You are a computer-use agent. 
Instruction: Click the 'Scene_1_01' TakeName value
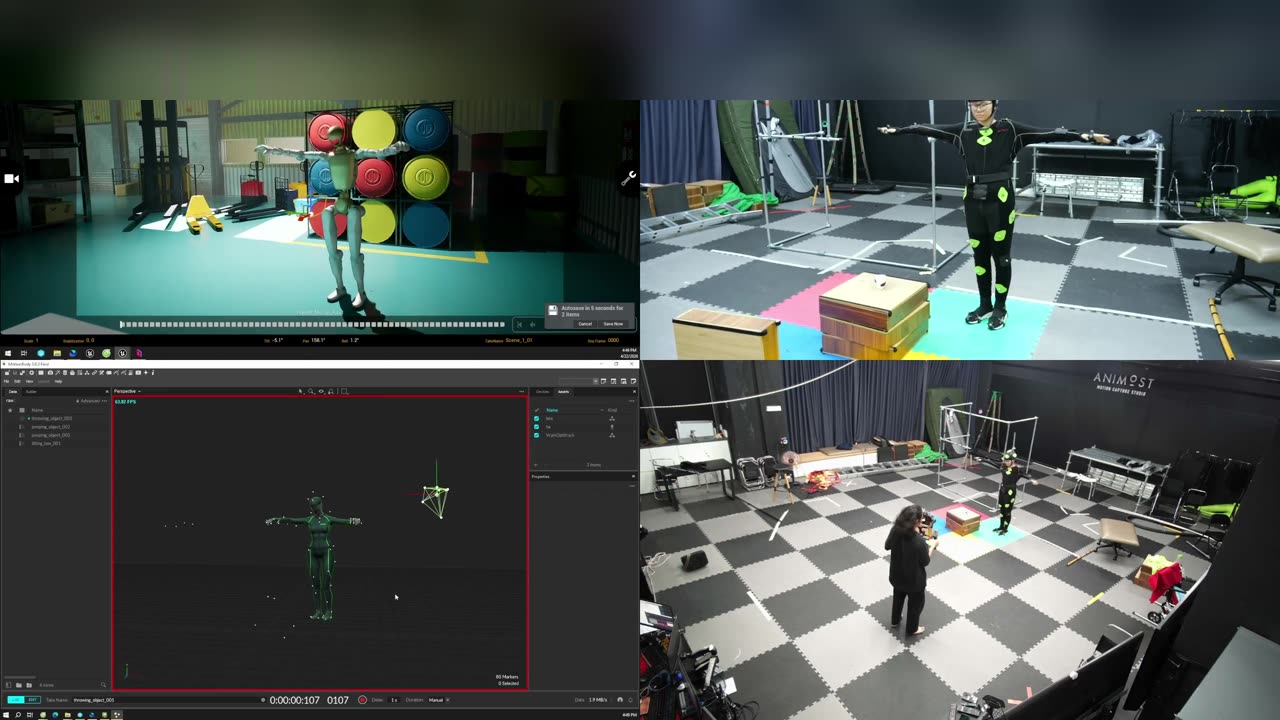519,340
